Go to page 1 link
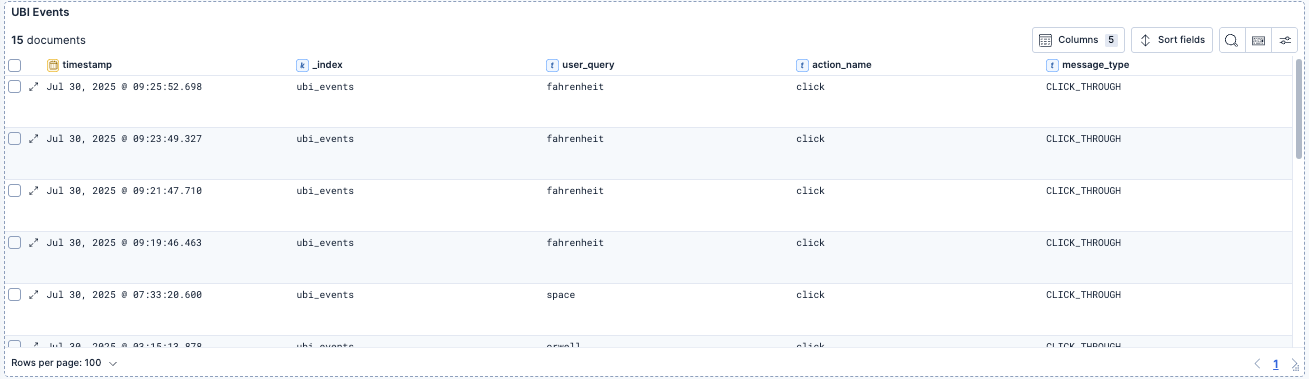 [1275, 364]
